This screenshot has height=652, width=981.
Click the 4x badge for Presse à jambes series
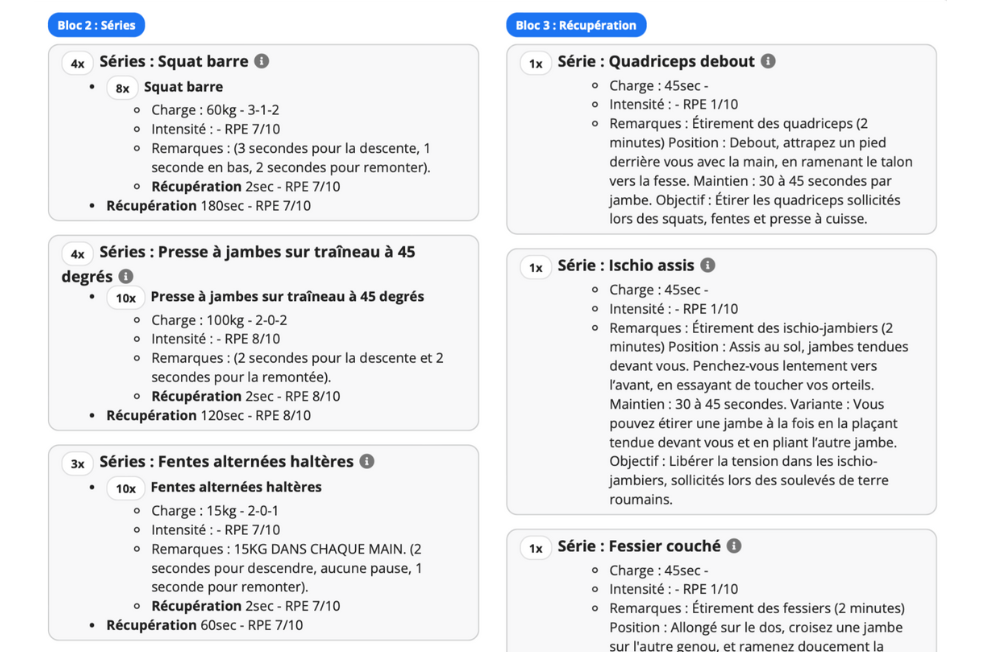pyautogui.click(x=77, y=254)
